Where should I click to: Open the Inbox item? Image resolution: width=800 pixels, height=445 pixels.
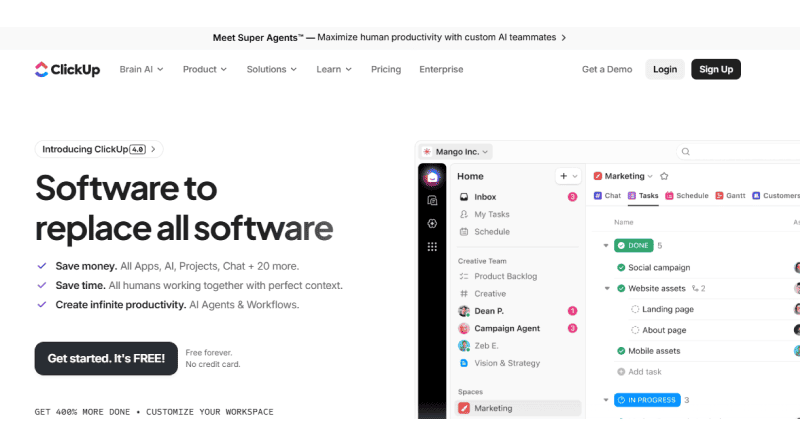point(518,197)
